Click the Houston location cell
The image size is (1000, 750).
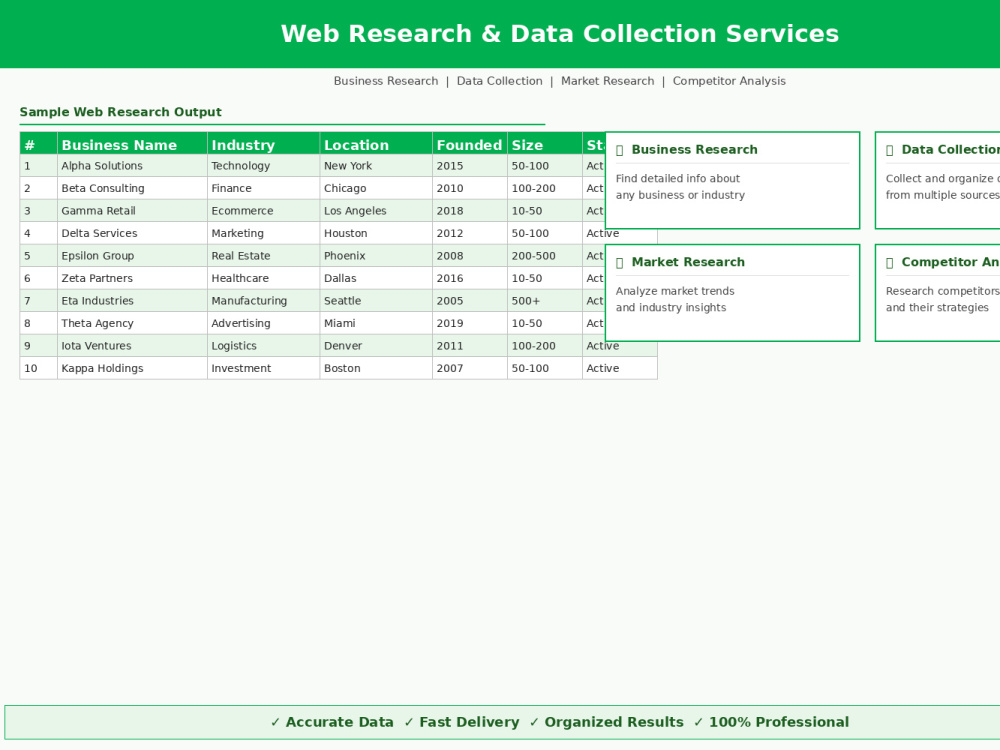(376, 233)
